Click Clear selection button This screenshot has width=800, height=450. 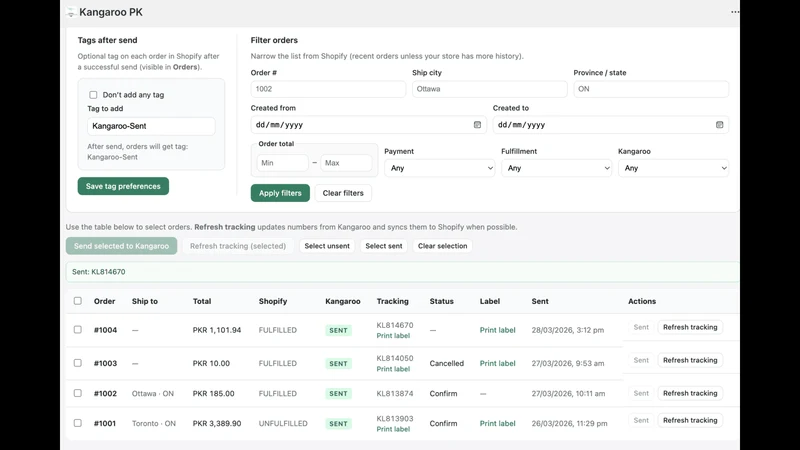pyautogui.click(x=442, y=246)
